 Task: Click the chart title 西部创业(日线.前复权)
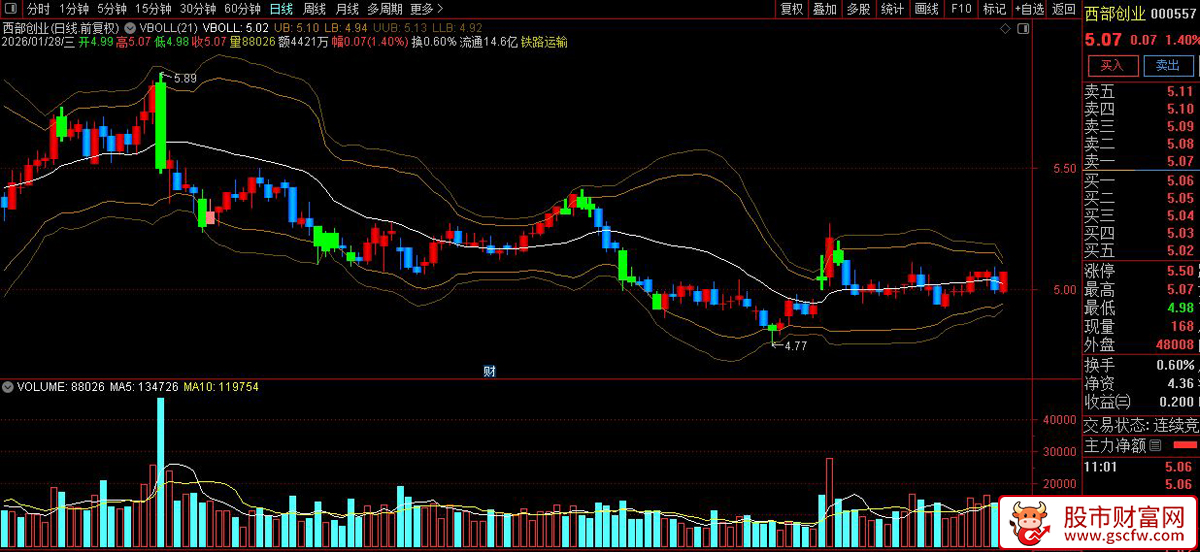tap(61, 27)
